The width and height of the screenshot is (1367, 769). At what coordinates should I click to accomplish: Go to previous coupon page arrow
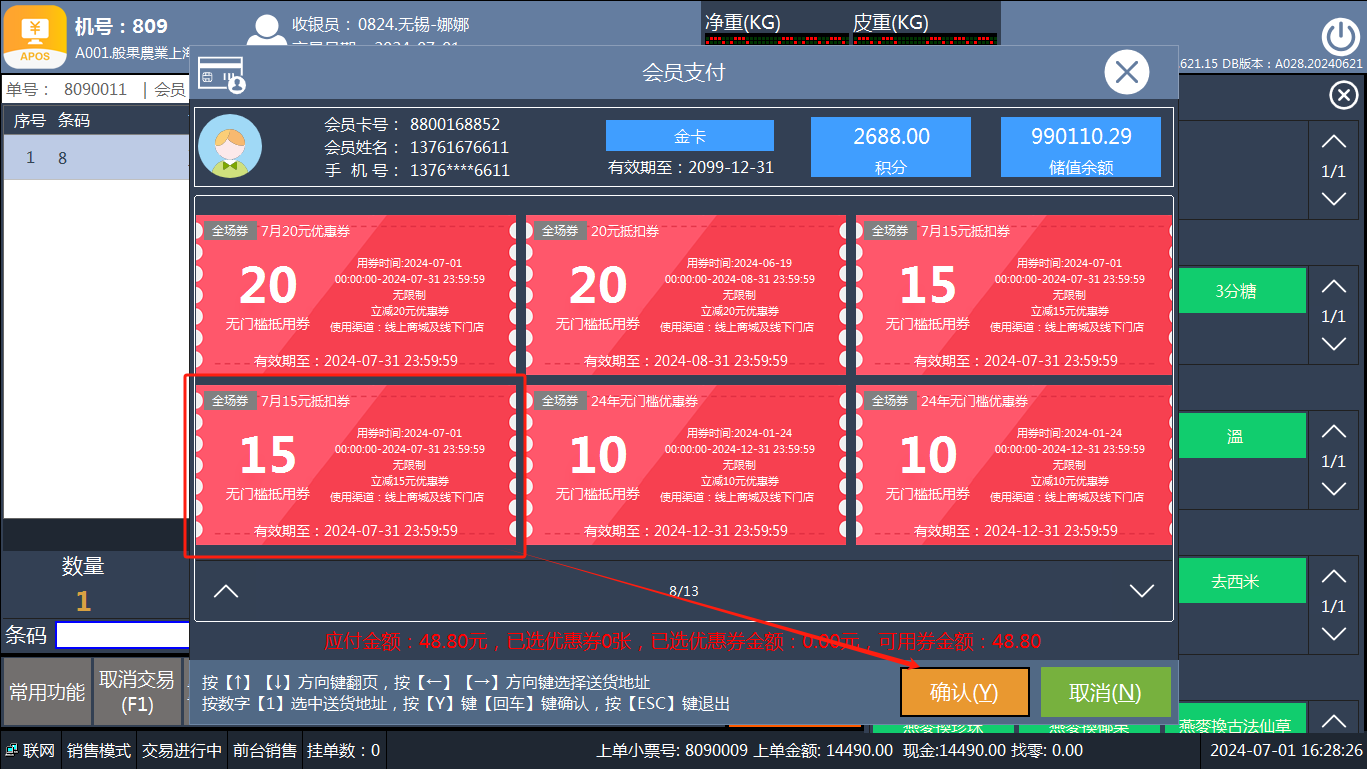(x=226, y=591)
